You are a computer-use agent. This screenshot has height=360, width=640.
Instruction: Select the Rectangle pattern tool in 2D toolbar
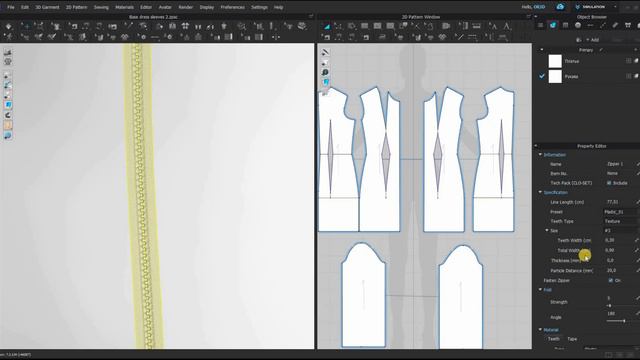[364, 26]
